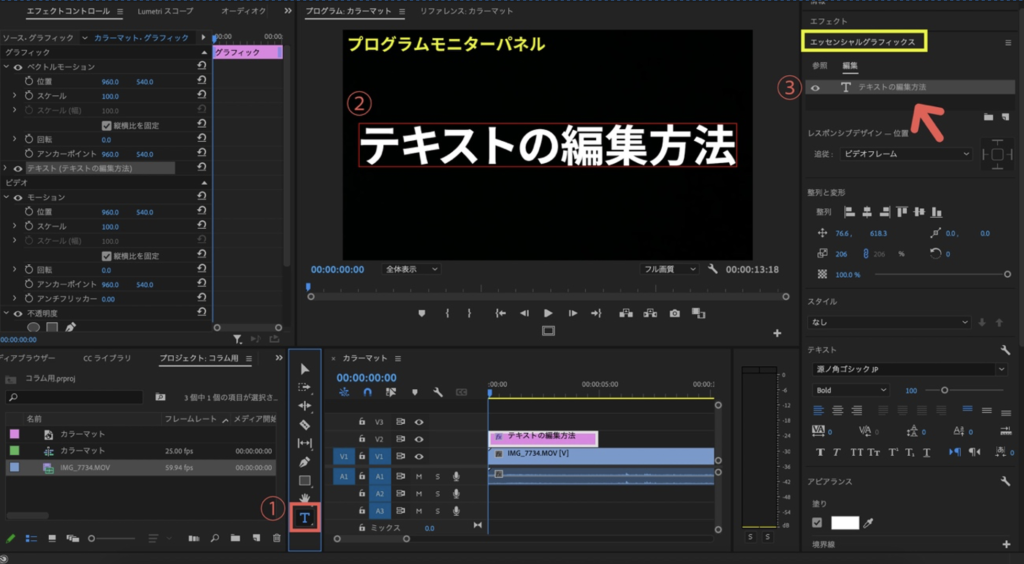Open the Bold font style dropdown
1024x564 pixels.
(848, 390)
